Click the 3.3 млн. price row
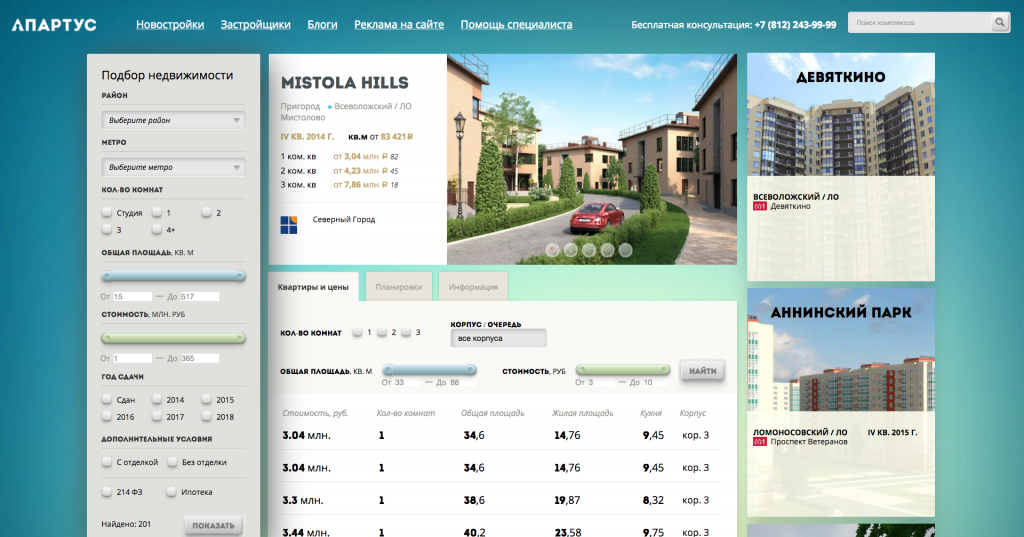1024x537 pixels. (500, 500)
